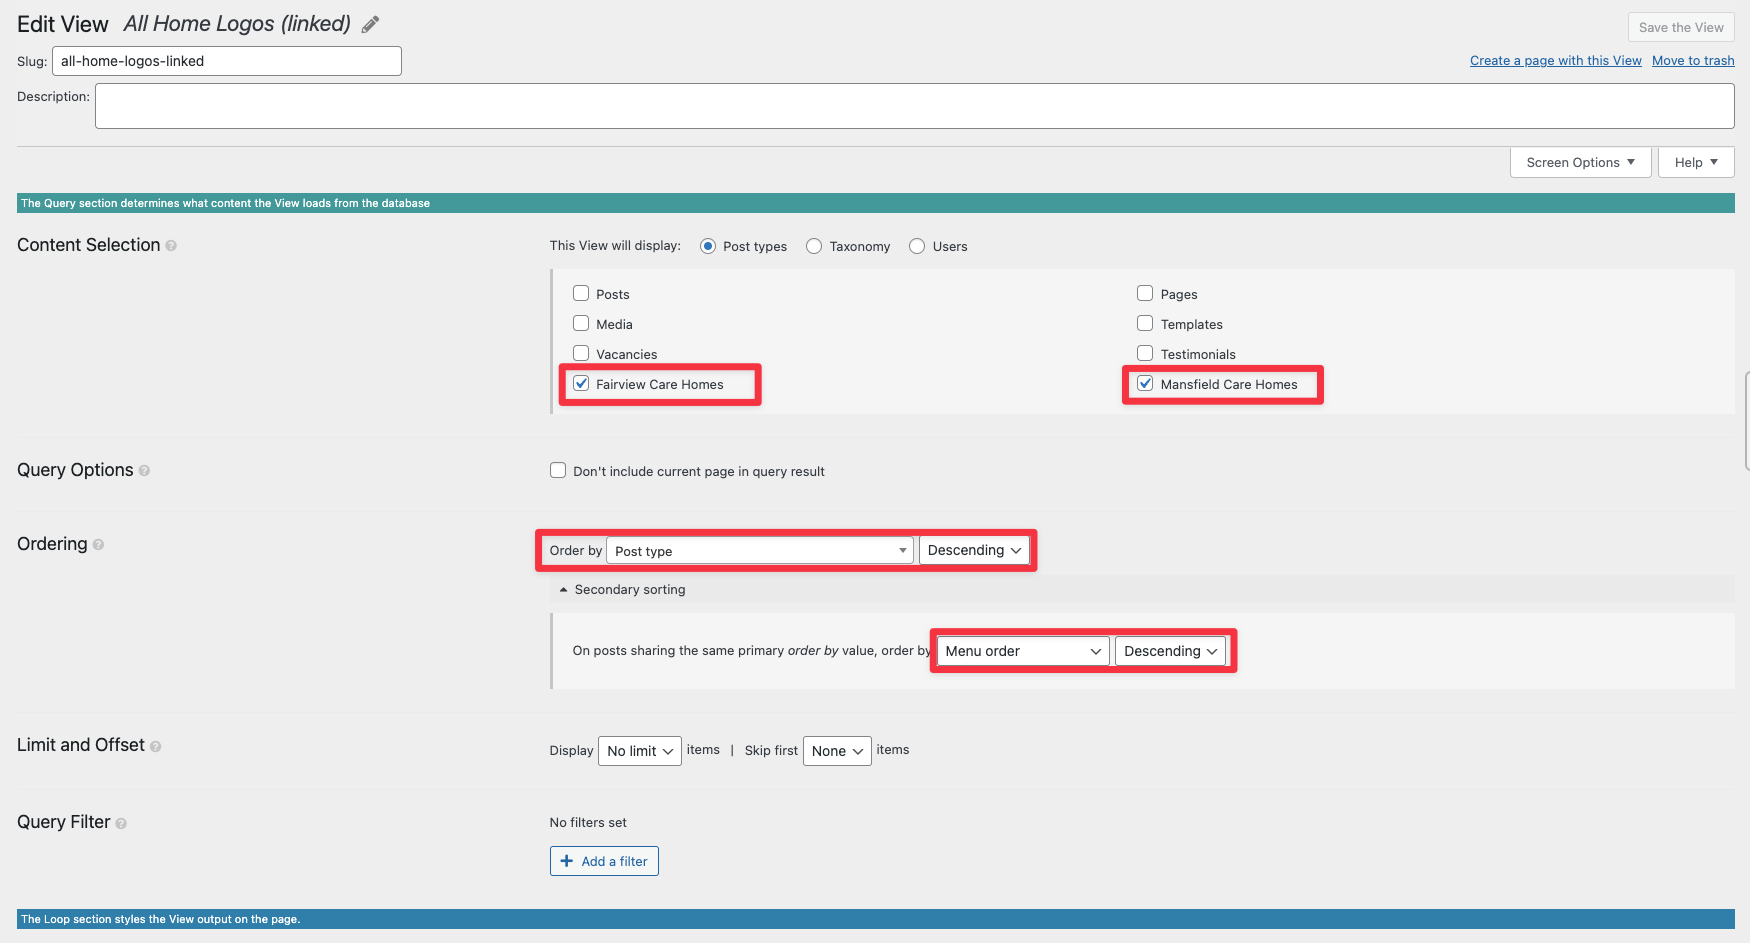The image size is (1750, 943).
Task: Check the Posts checkbox
Action: pyautogui.click(x=581, y=293)
